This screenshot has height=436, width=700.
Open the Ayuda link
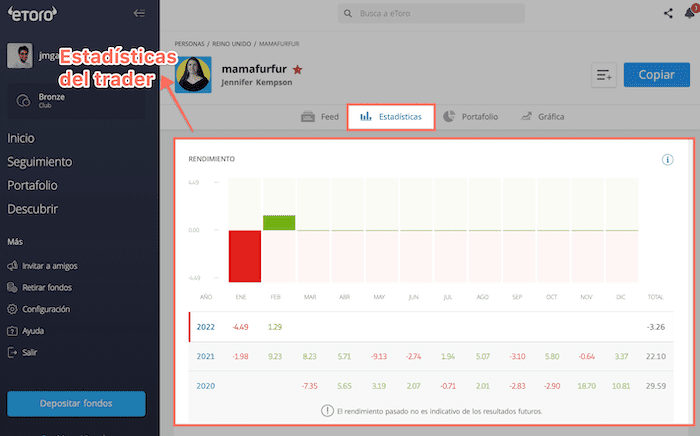coord(33,331)
